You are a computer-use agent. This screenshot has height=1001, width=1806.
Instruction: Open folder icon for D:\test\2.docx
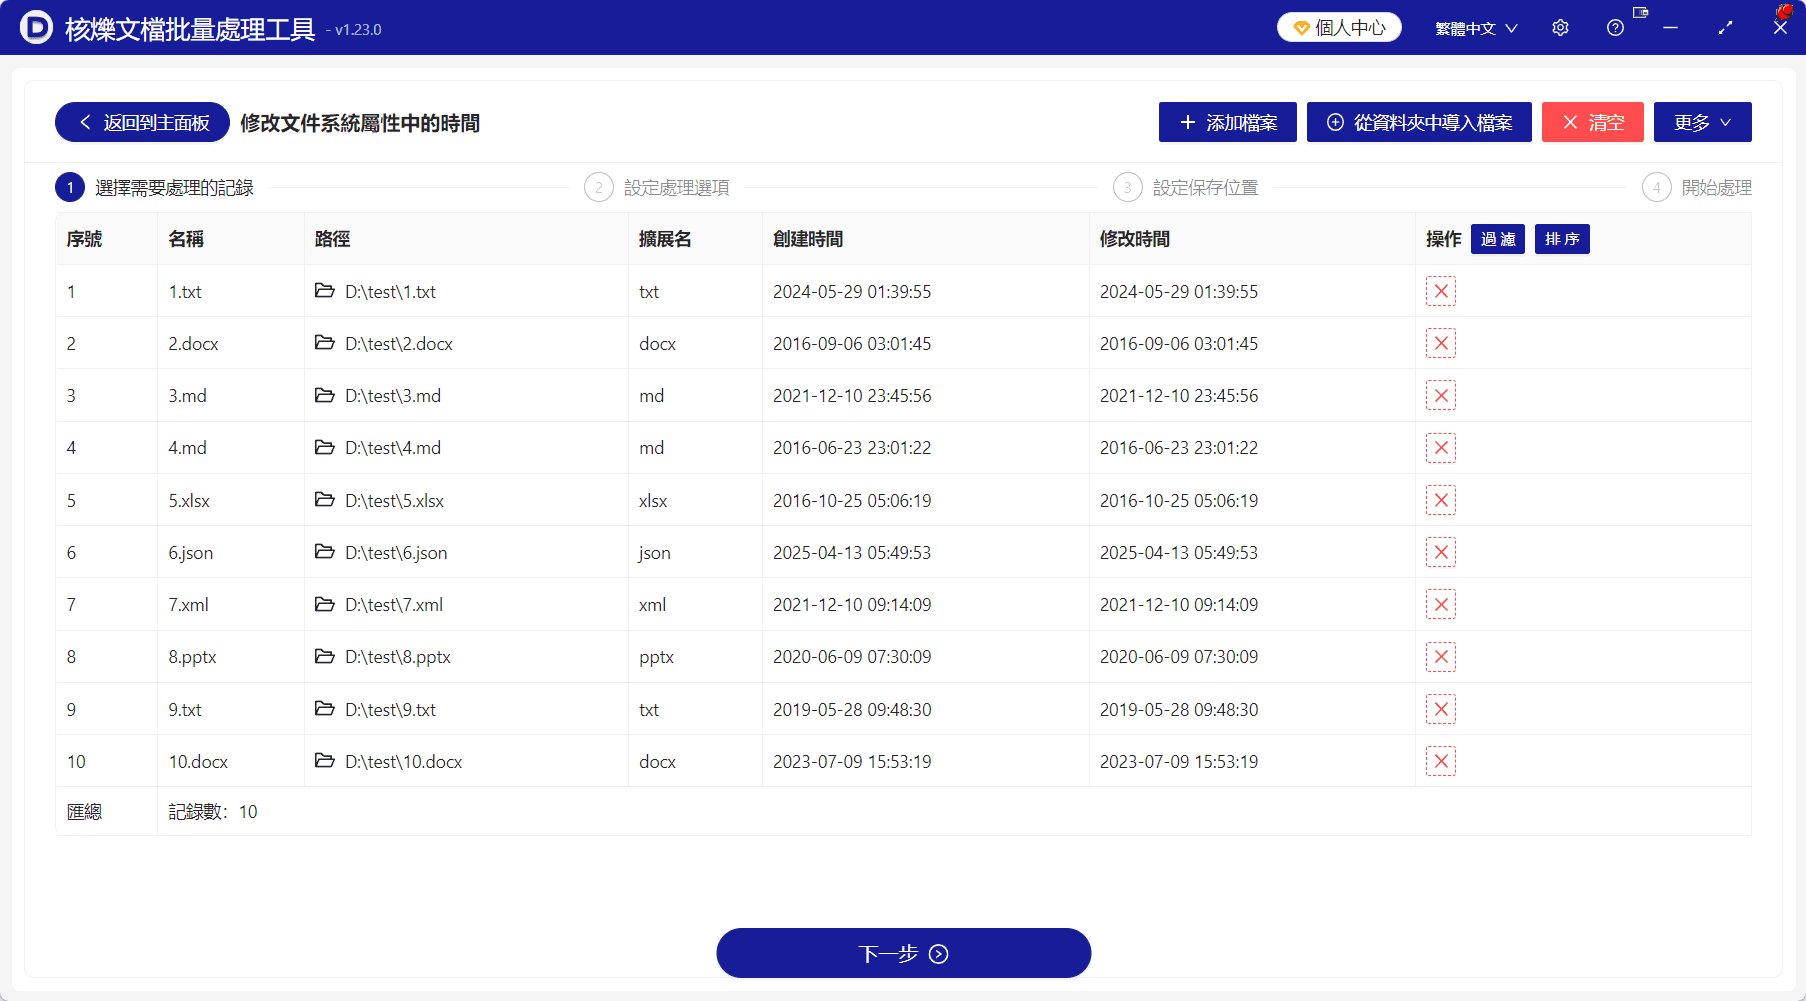[x=324, y=343]
